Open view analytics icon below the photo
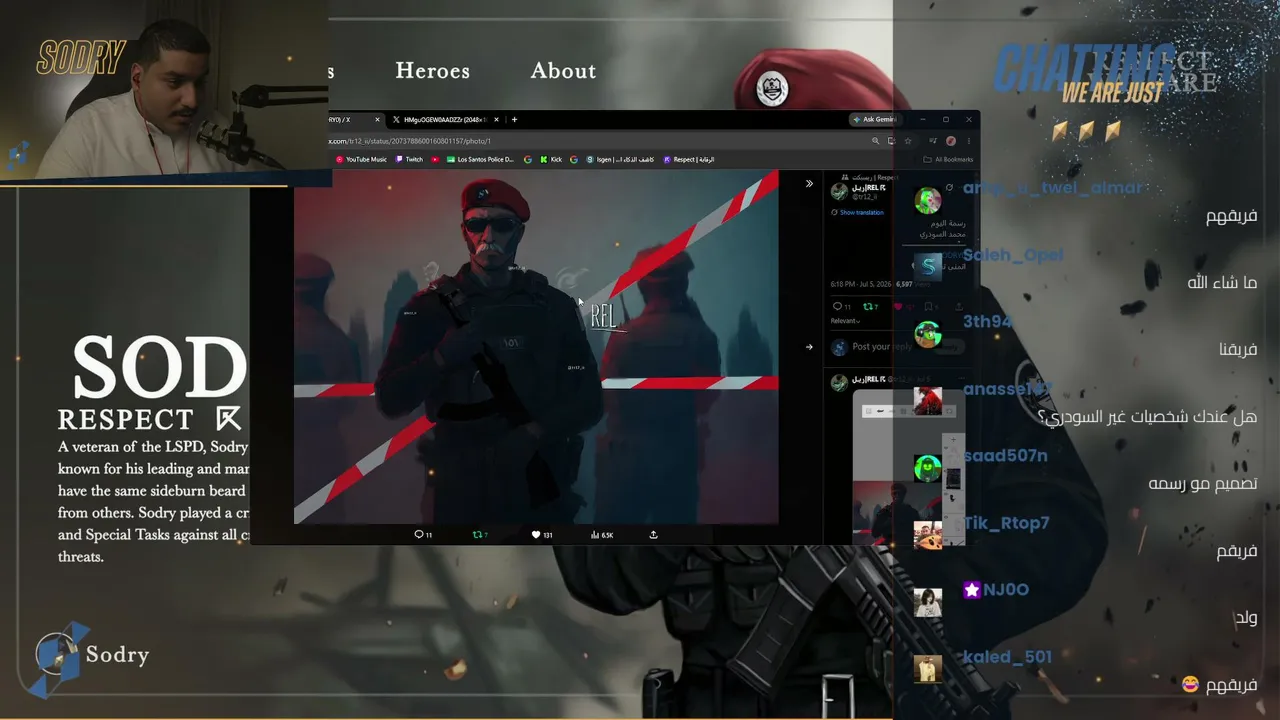This screenshot has width=1280, height=720. coord(595,535)
